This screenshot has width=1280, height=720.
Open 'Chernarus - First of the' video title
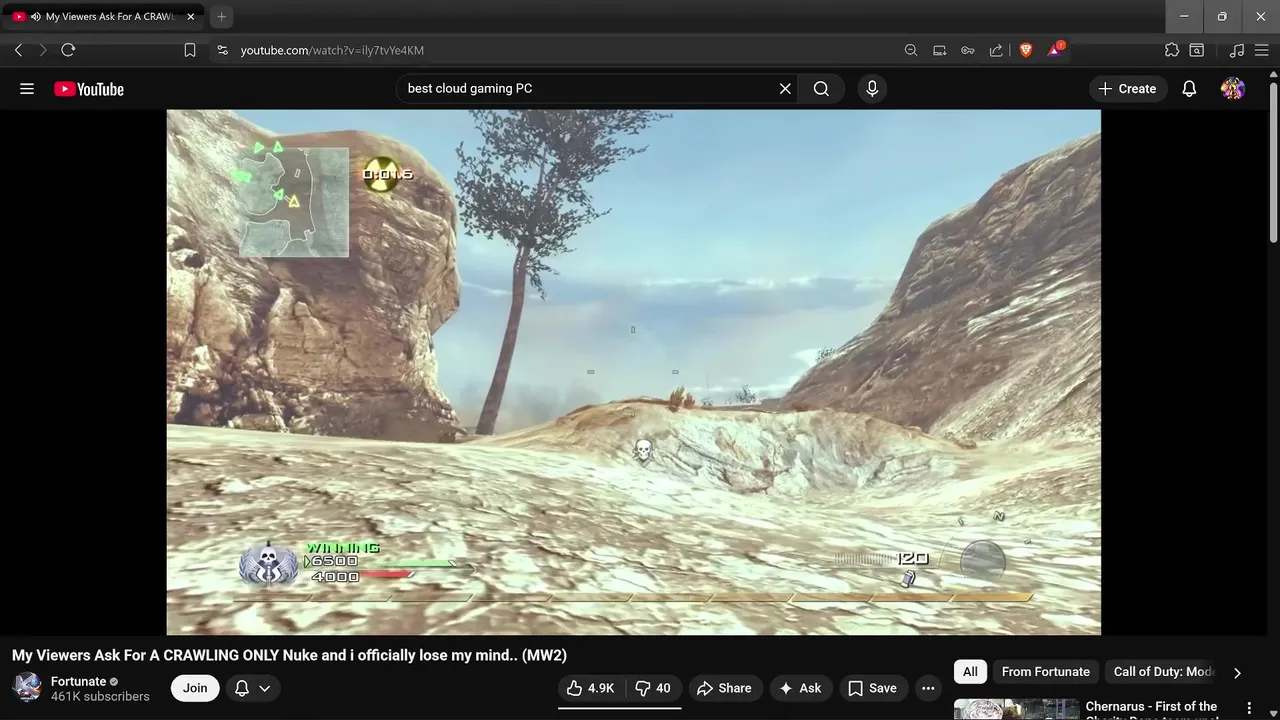(x=1152, y=707)
